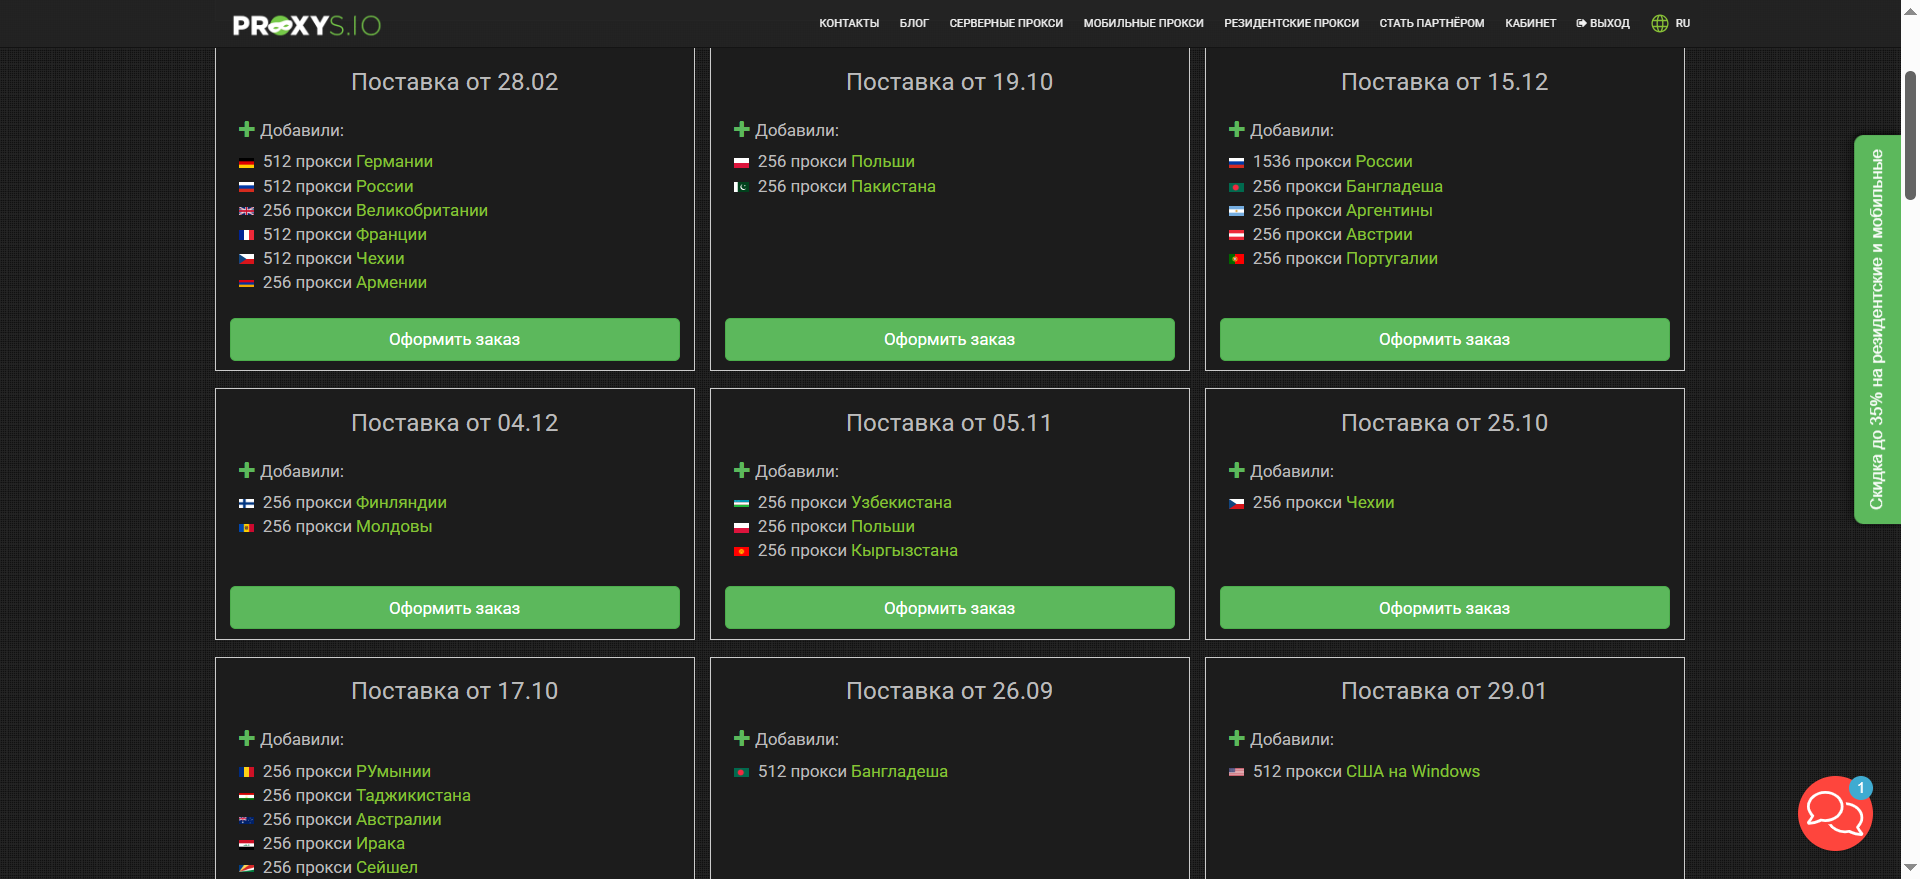Screen dimensions: 1920x879
Task: Click the USA flag icon
Action: 1236,772
